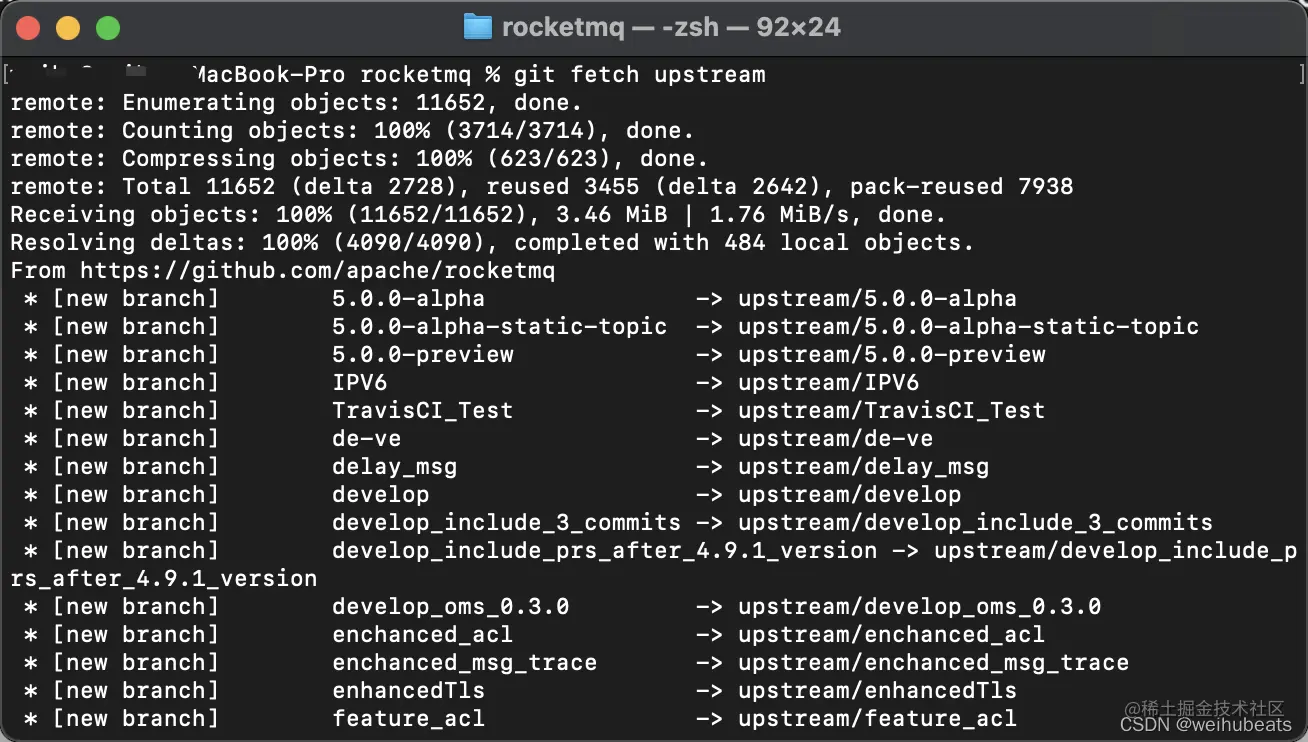Click the "Resolving deltas: 100% (4090/4090)" line
1308x742 pixels.
(492, 243)
